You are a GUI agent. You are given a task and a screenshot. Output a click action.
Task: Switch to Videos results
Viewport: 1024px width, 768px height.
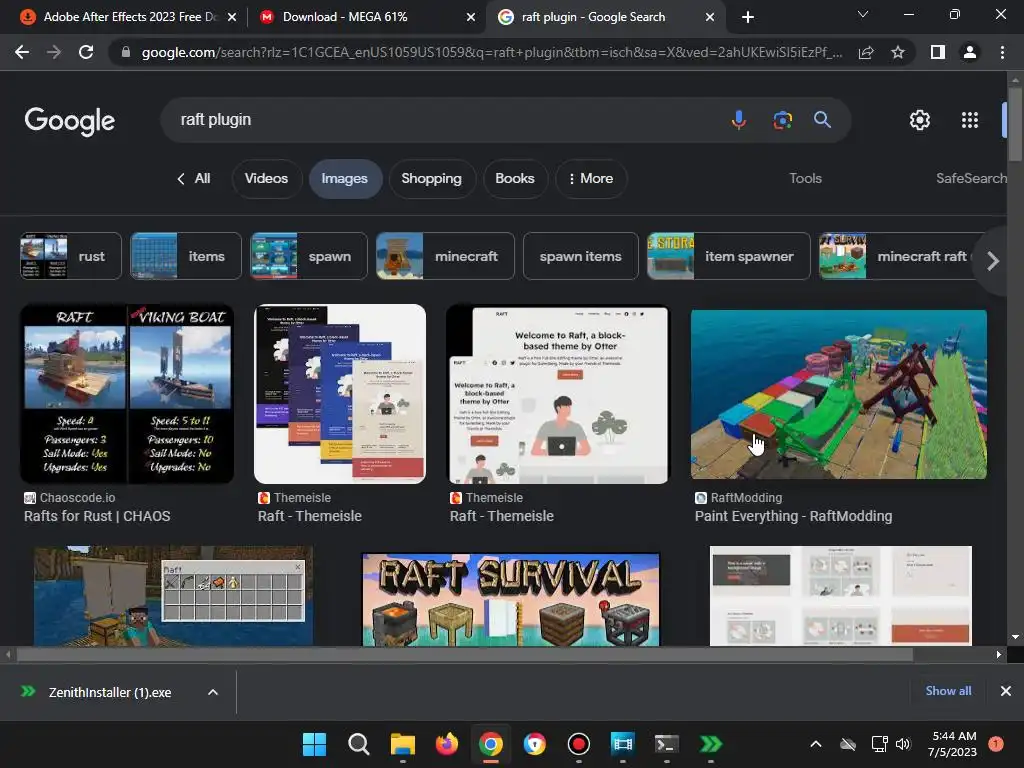(266, 179)
